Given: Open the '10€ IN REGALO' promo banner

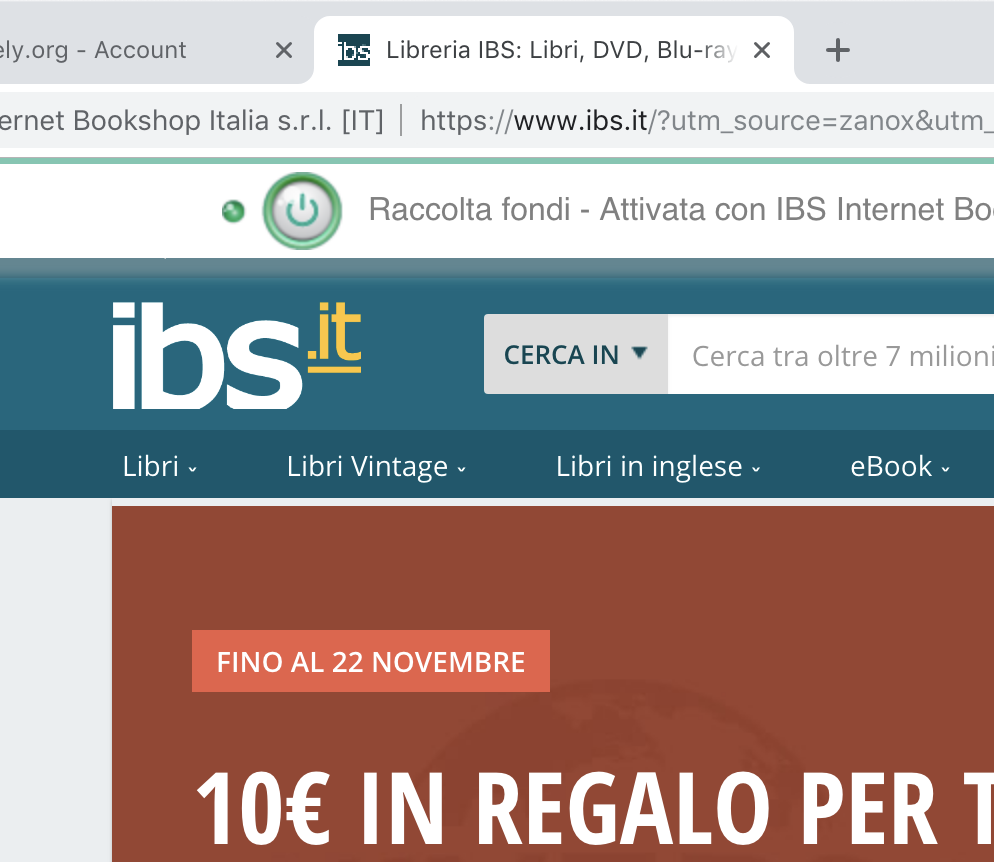Looking at the screenshot, I should tap(553, 684).
